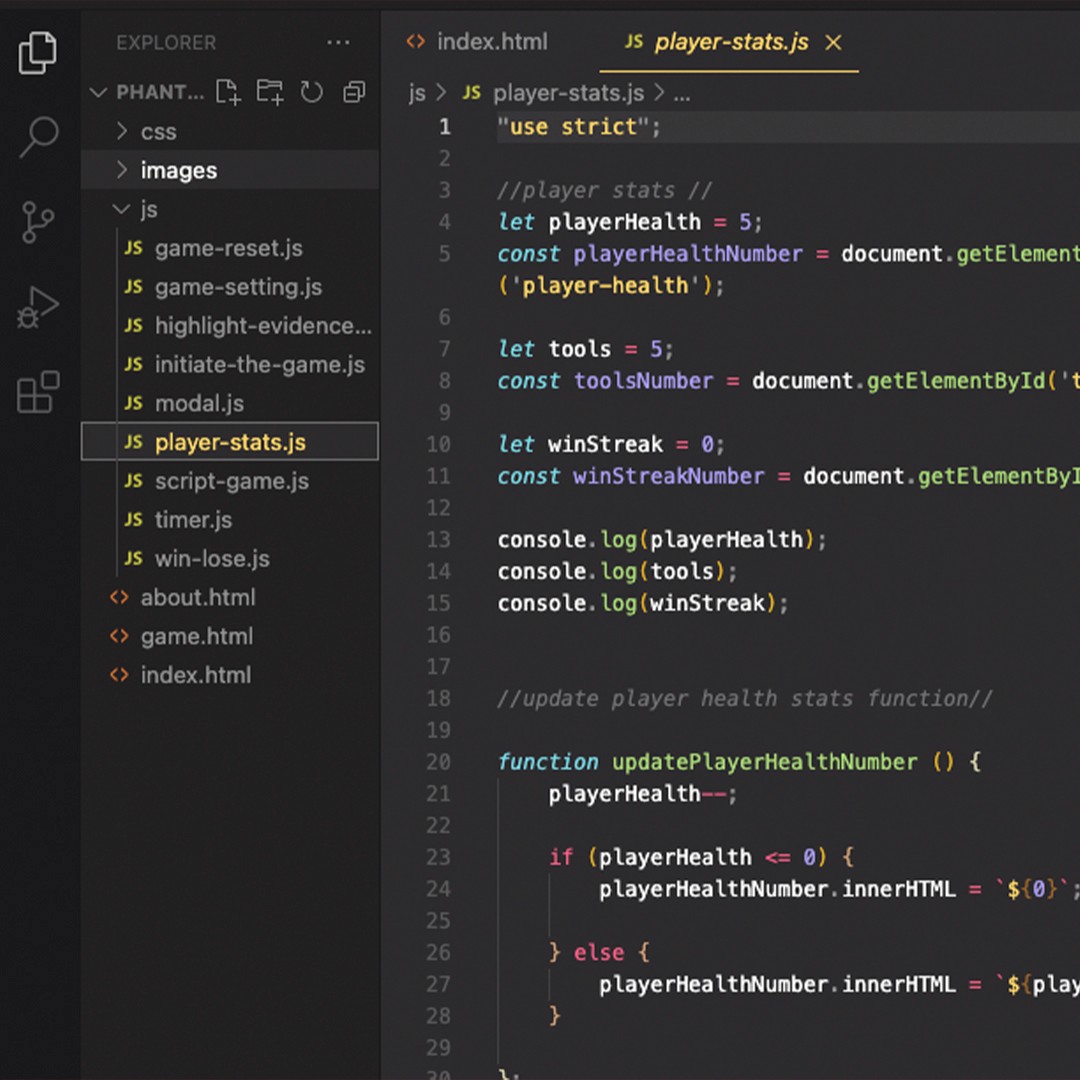Click the updatePlayerHealthNumber function name
This screenshot has height=1080, width=1080.
765,762
